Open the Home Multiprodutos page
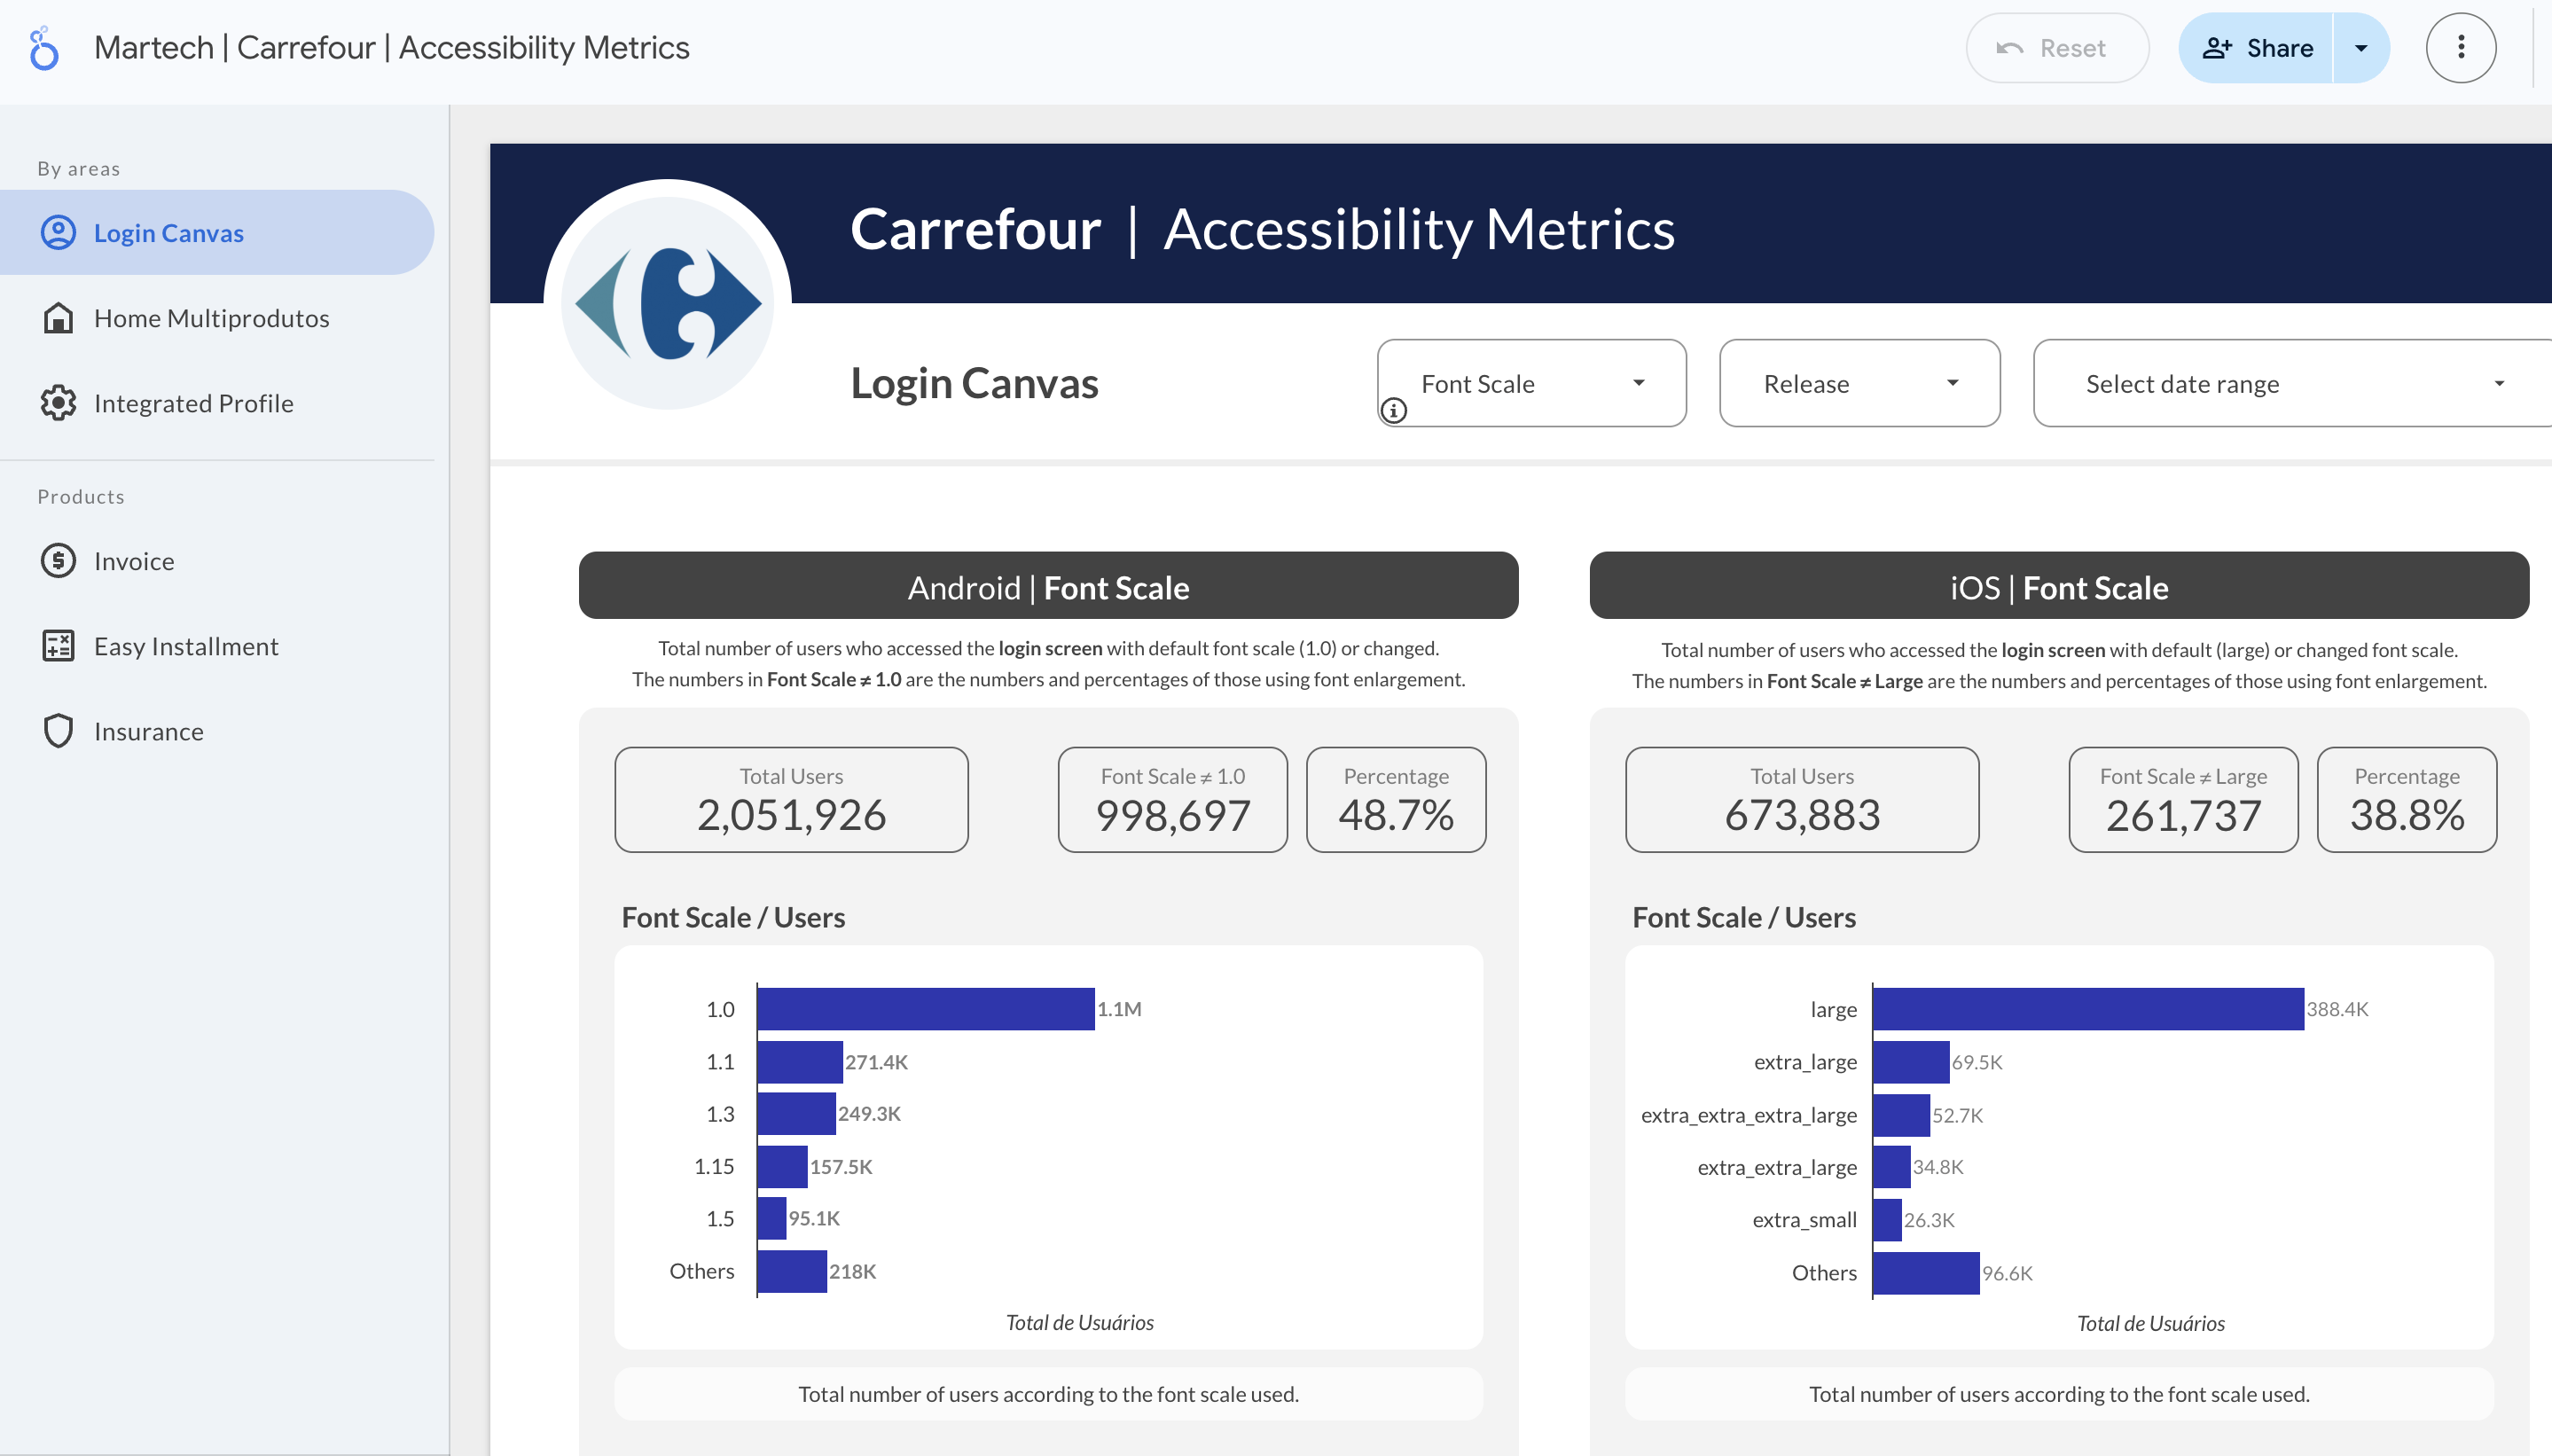This screenshot has width=2552, height=1456. pyautogui.click(x=217, y=317)
